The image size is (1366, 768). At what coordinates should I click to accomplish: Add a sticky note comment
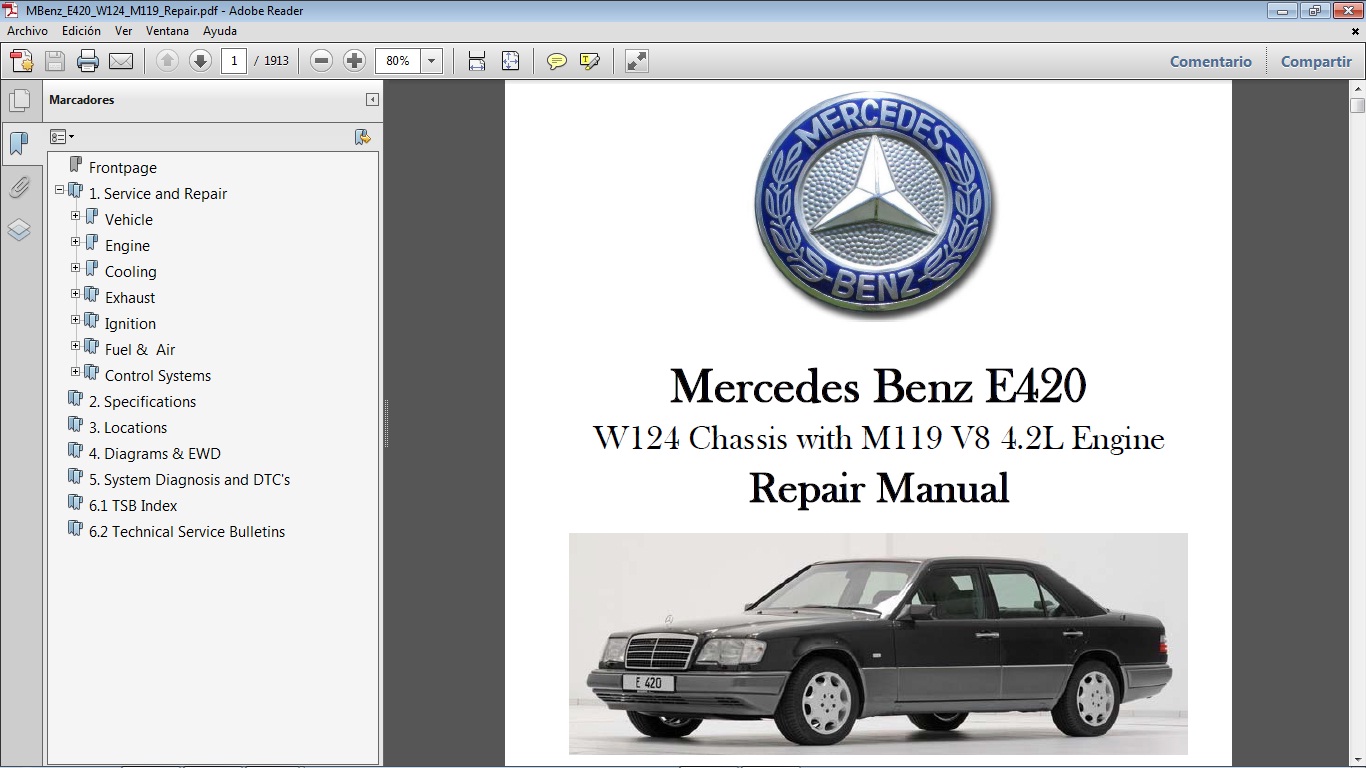pos(557,61)
